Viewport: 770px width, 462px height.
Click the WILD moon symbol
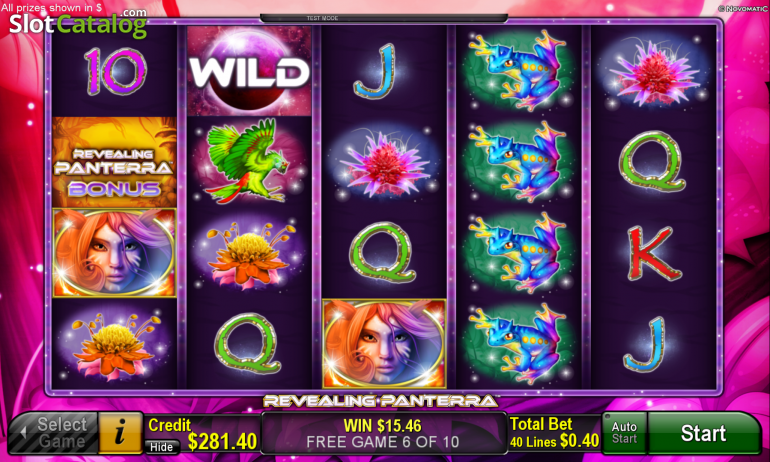[x=249, y=71]
